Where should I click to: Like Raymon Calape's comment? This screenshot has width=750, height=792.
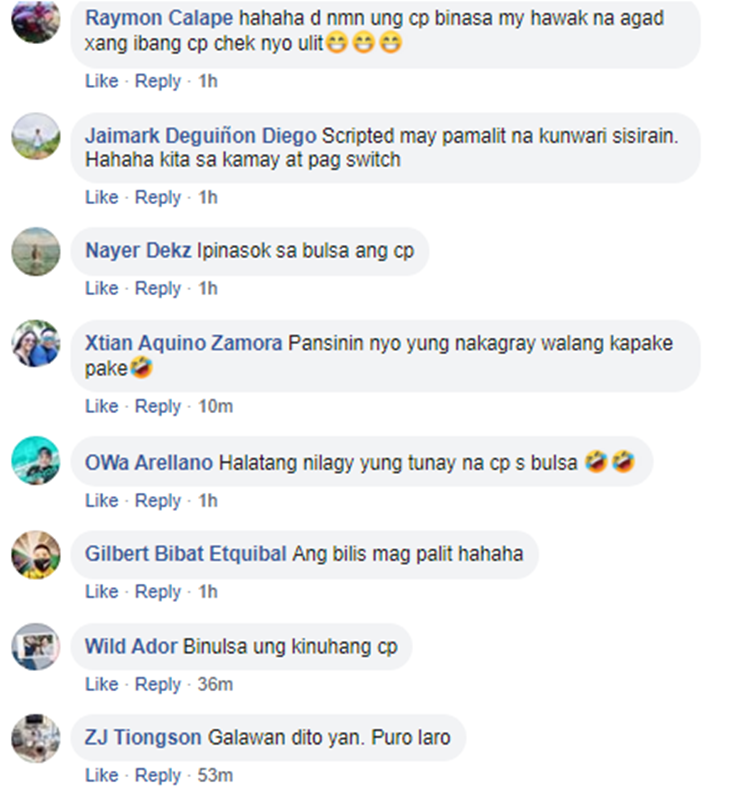pyautogui.click(x=102, y=81)
